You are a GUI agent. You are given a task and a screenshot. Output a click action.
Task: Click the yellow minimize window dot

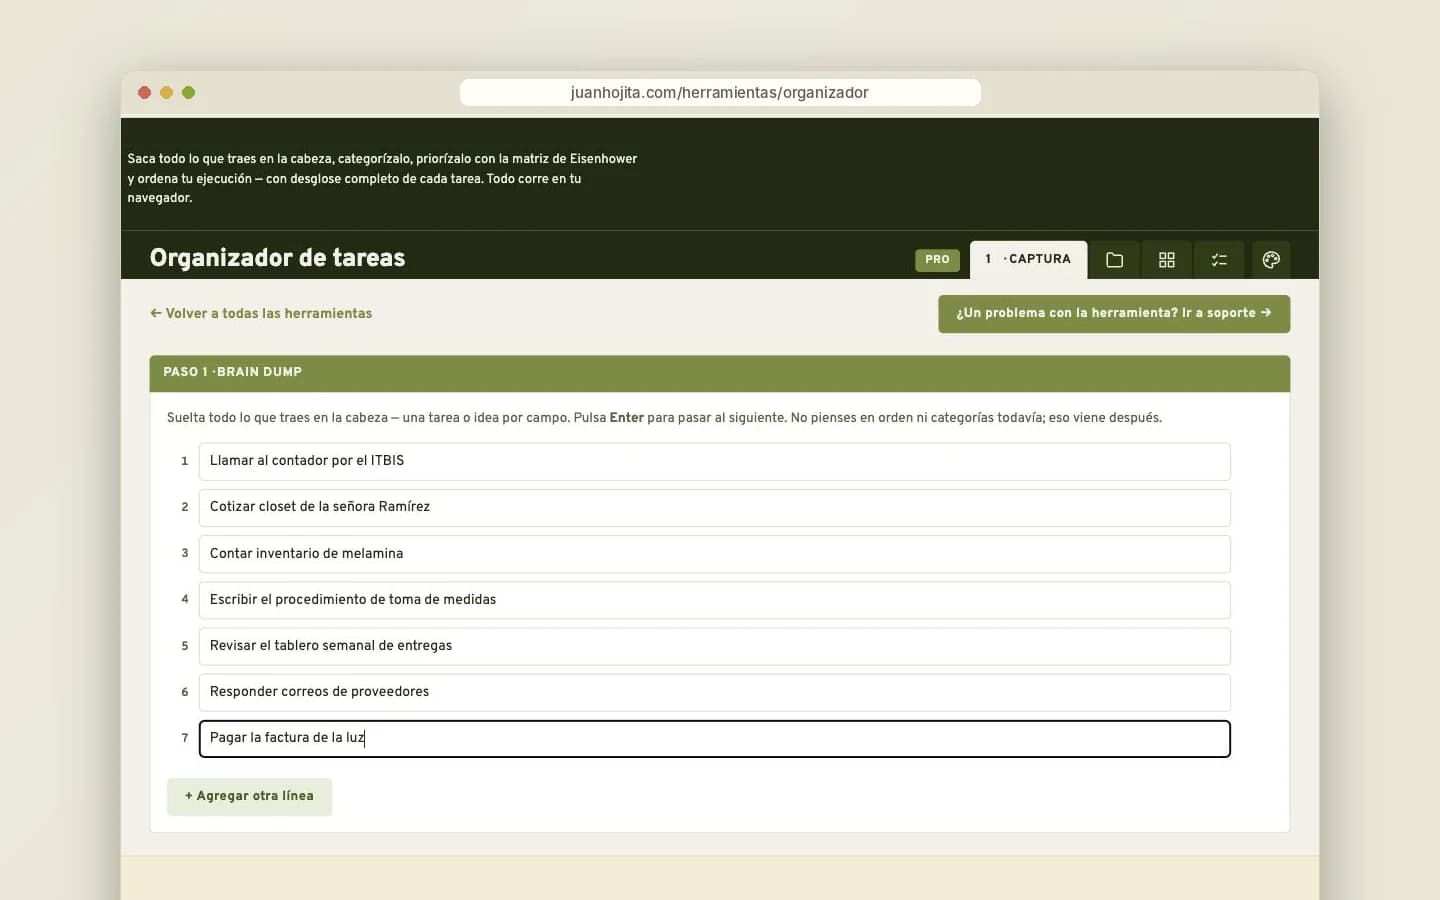coord(166,92)
